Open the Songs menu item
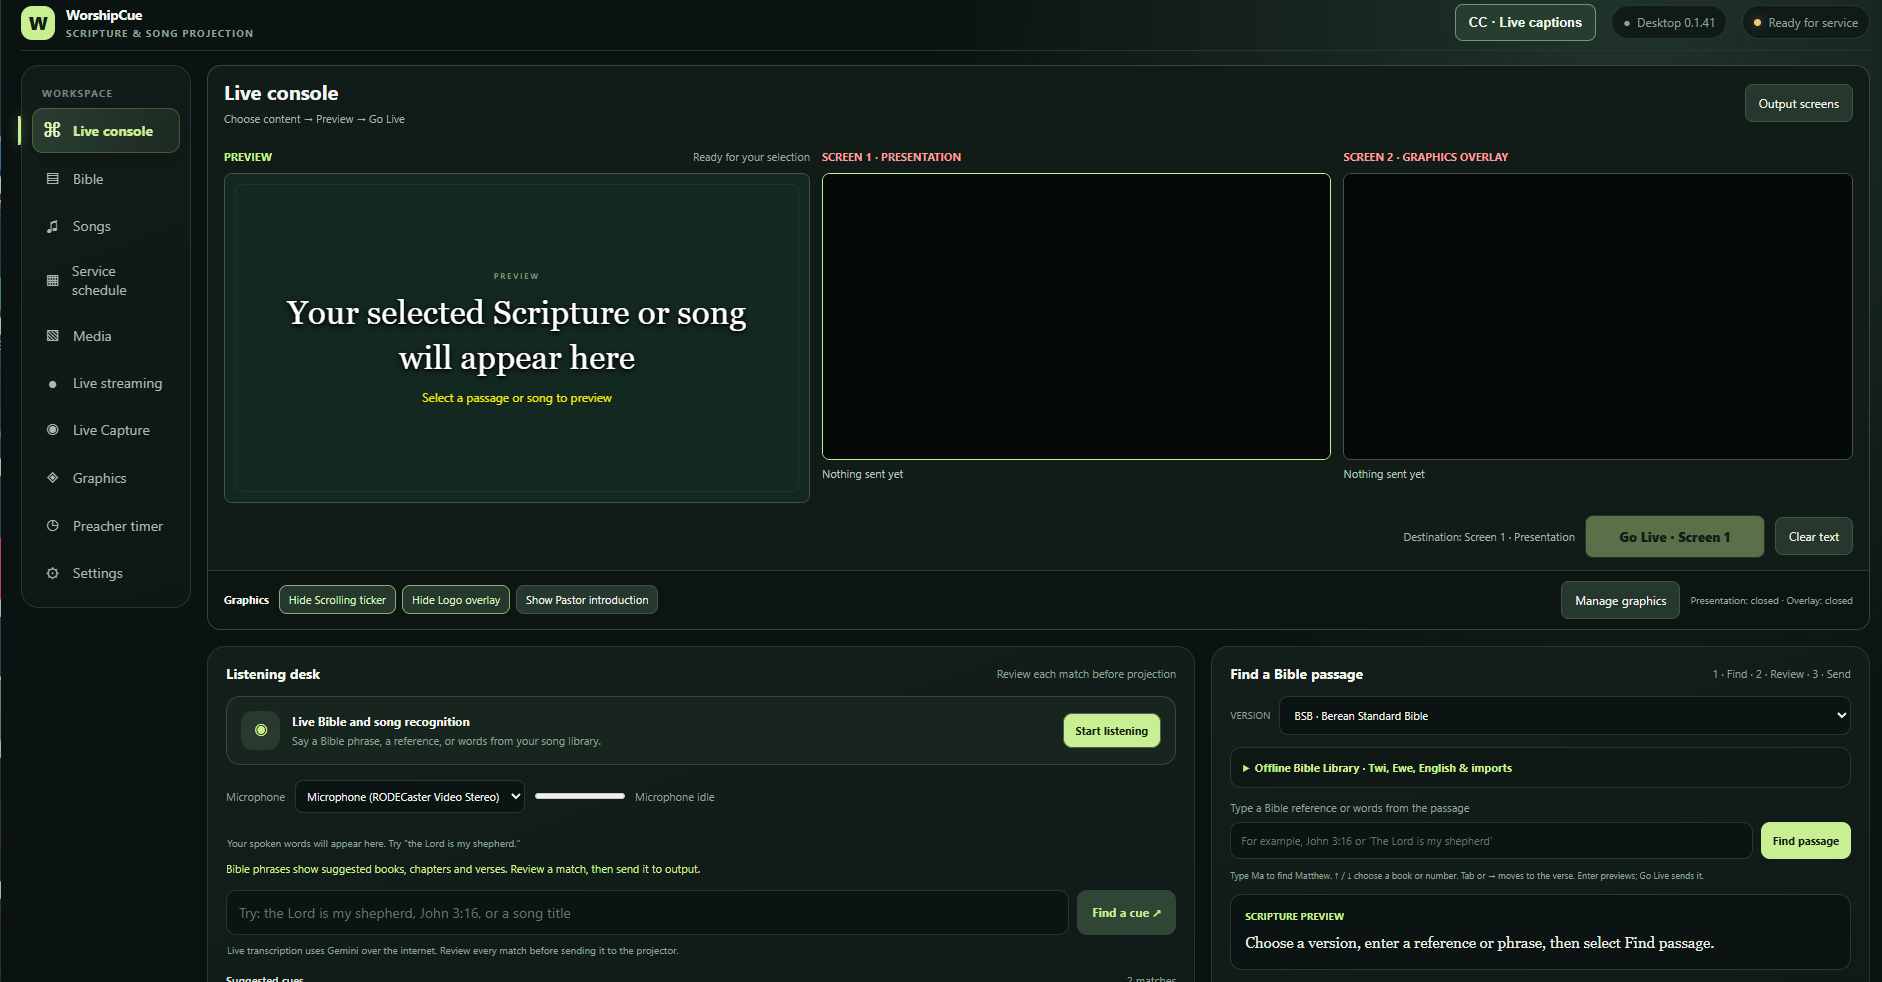The width and height of the screenshot is (1882, 982). coord(105,226)
